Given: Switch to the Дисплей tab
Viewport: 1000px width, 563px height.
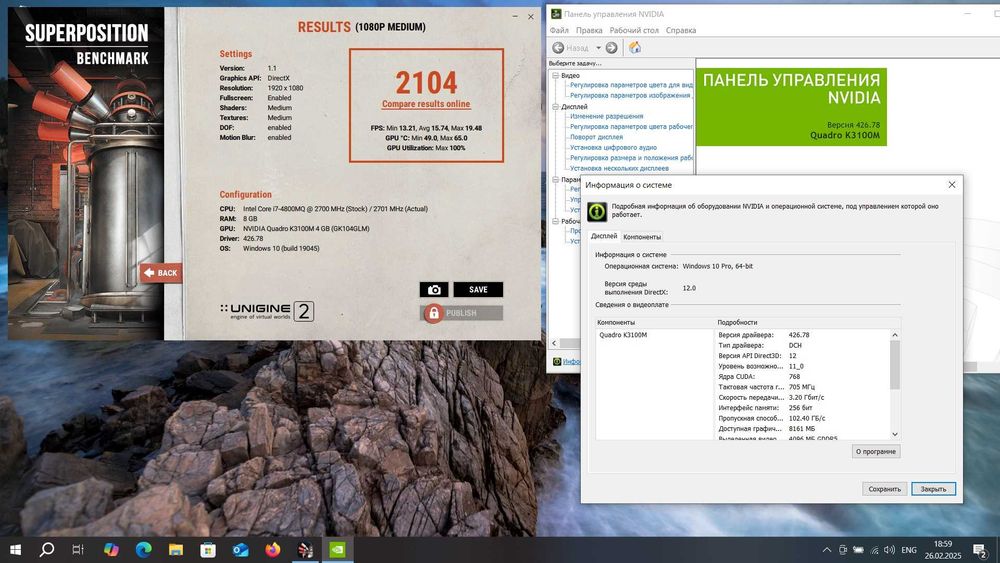Looking at the screenshot, I should coord(604,236).
